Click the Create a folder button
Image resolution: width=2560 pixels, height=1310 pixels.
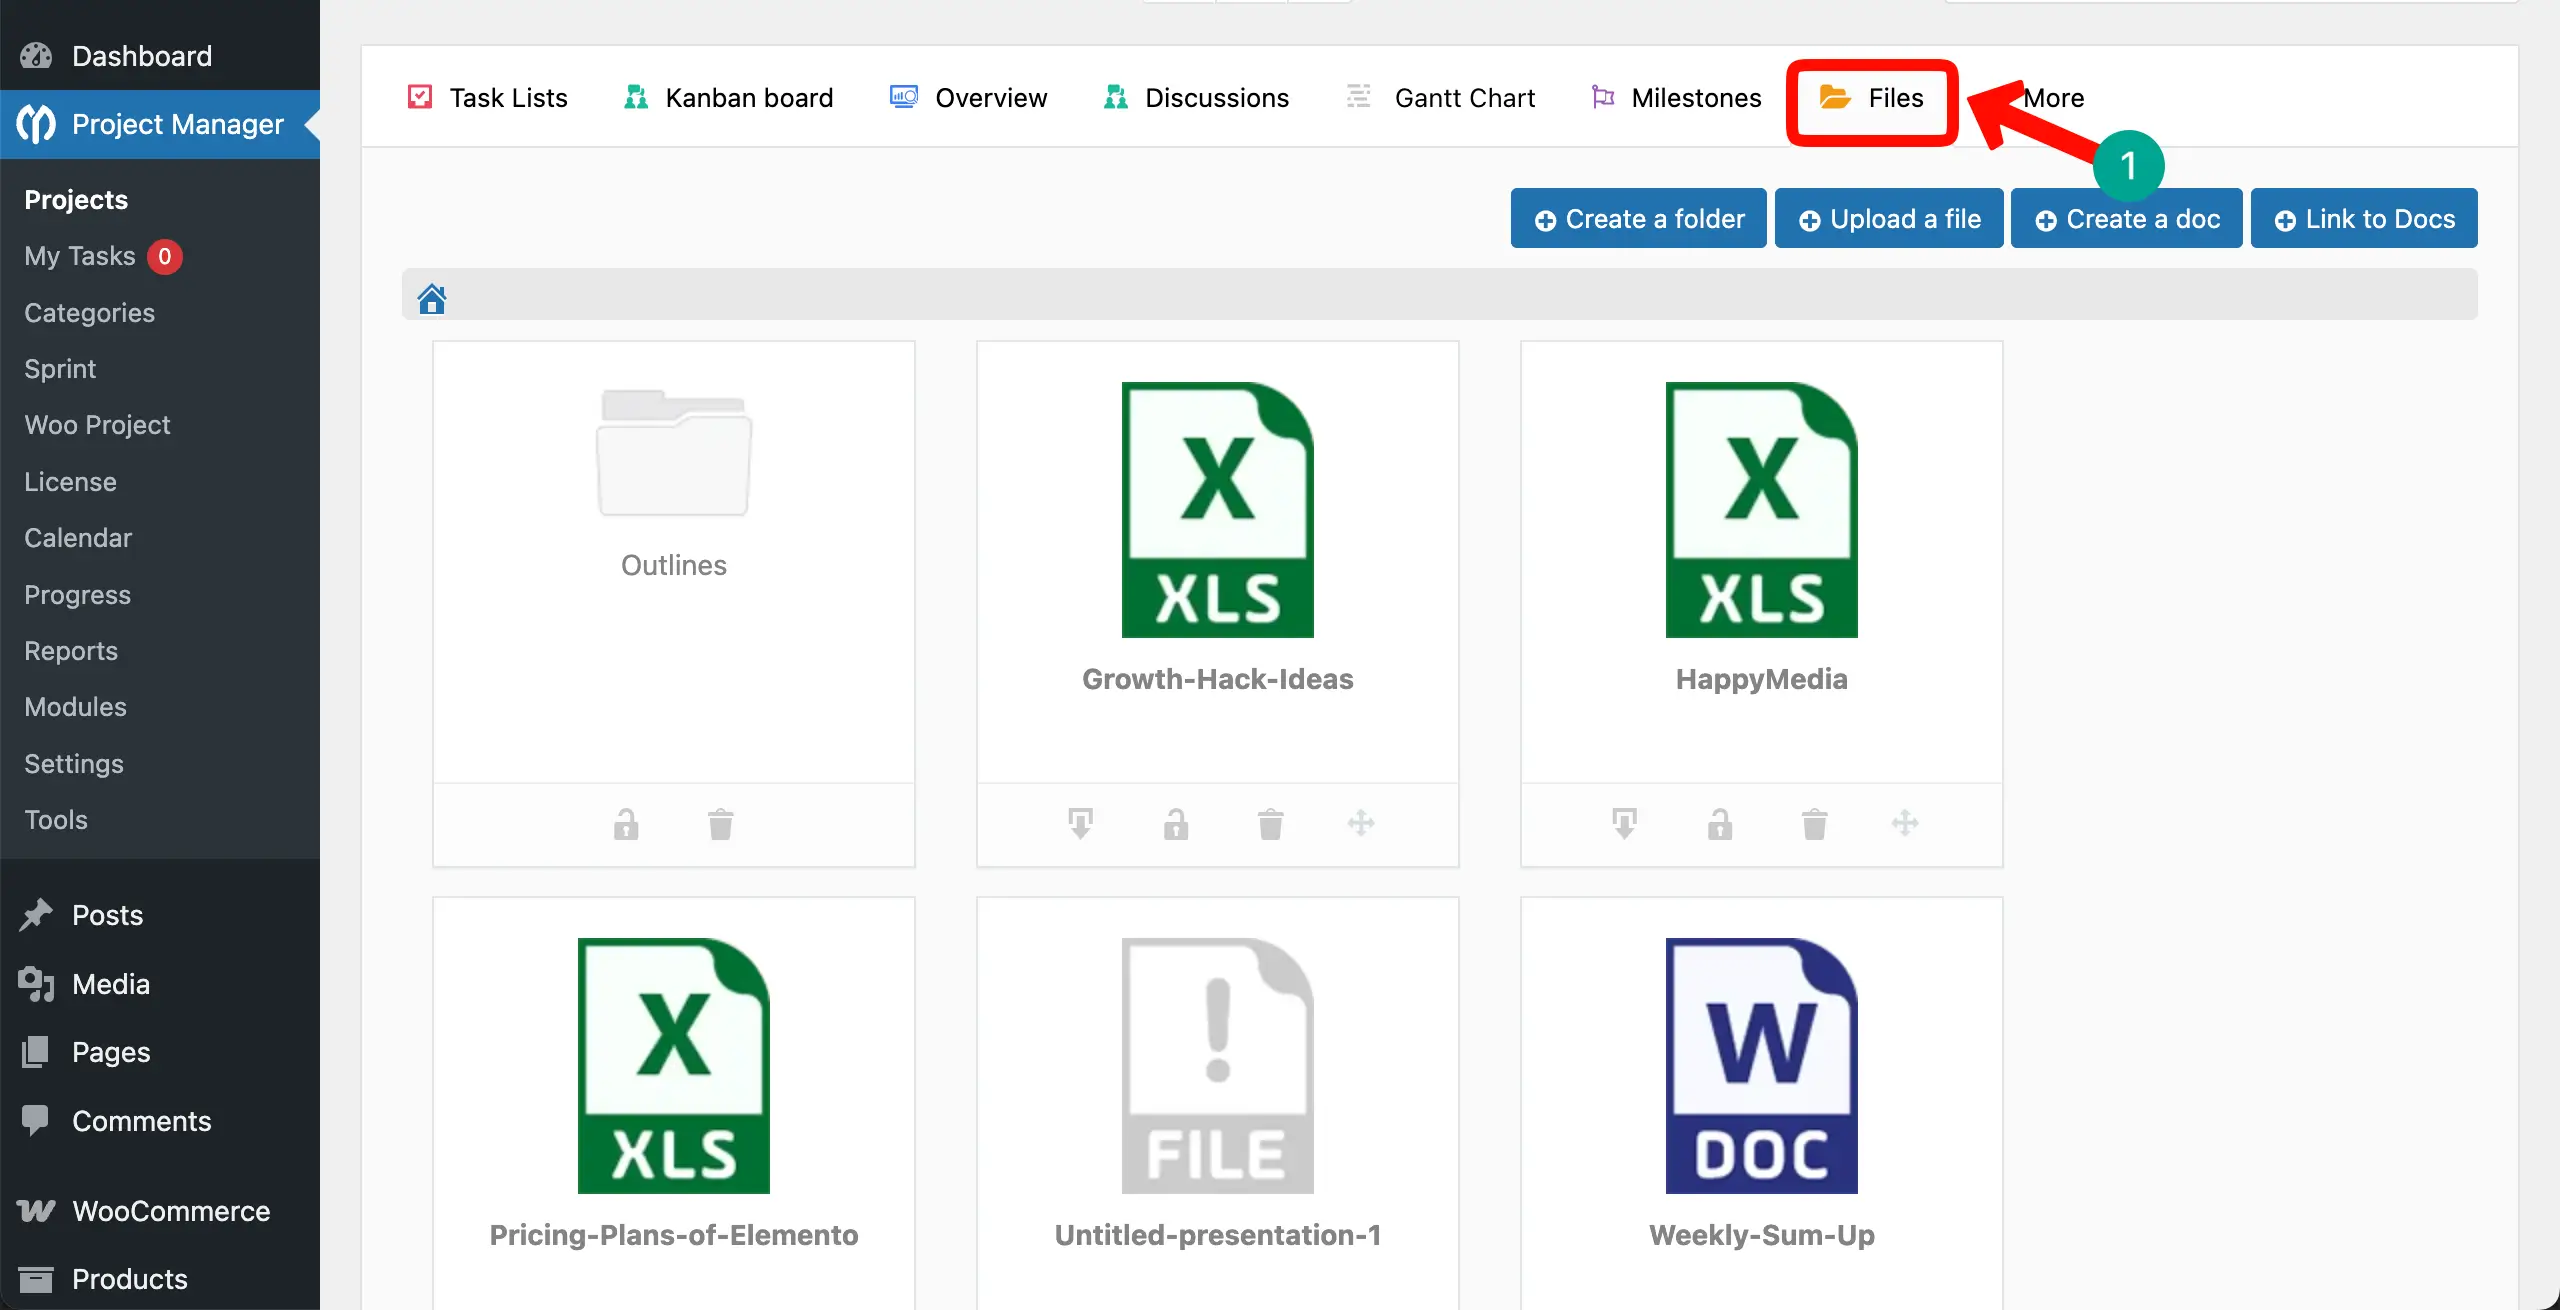click(1637, 218)
